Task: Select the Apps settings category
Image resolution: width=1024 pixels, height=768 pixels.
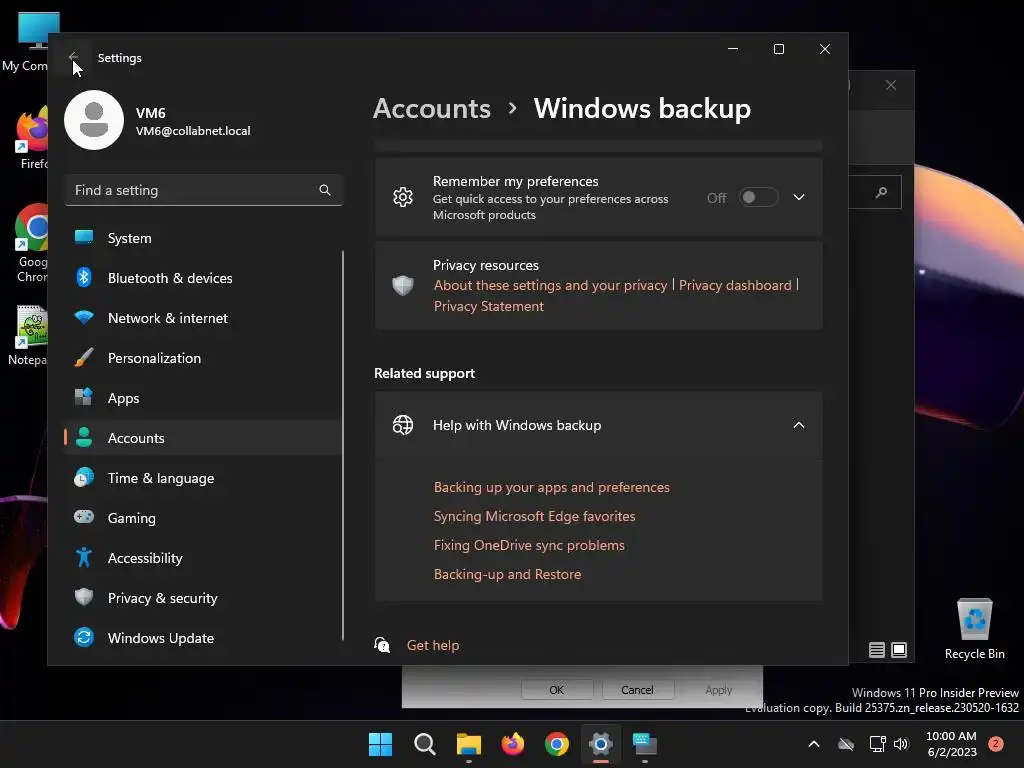Action: point(204,398)
